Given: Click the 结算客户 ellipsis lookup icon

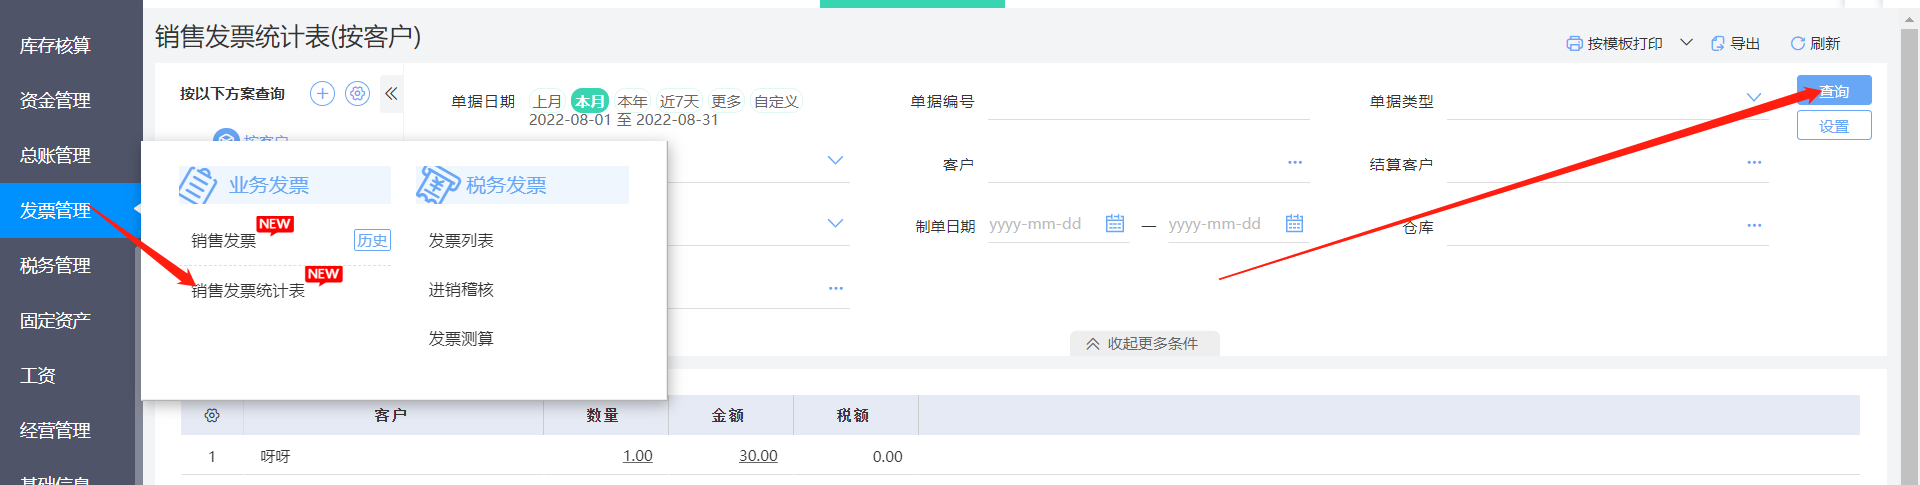Looking at the screenshot, I should point(1754,163).
